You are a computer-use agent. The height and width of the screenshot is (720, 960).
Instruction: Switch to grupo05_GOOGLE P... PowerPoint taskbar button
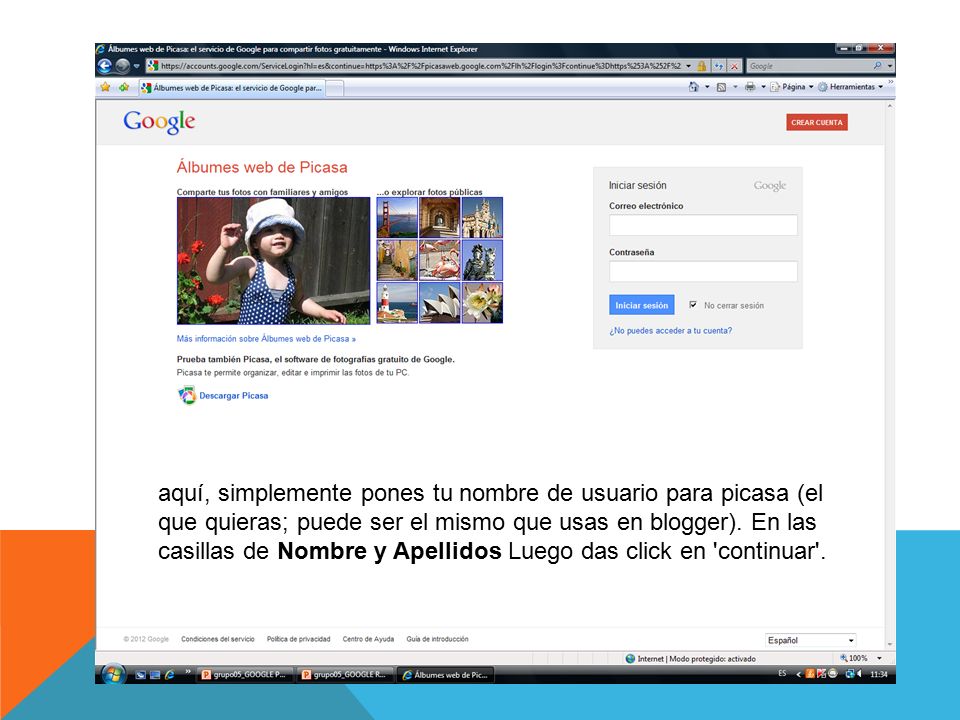point(245,675)
